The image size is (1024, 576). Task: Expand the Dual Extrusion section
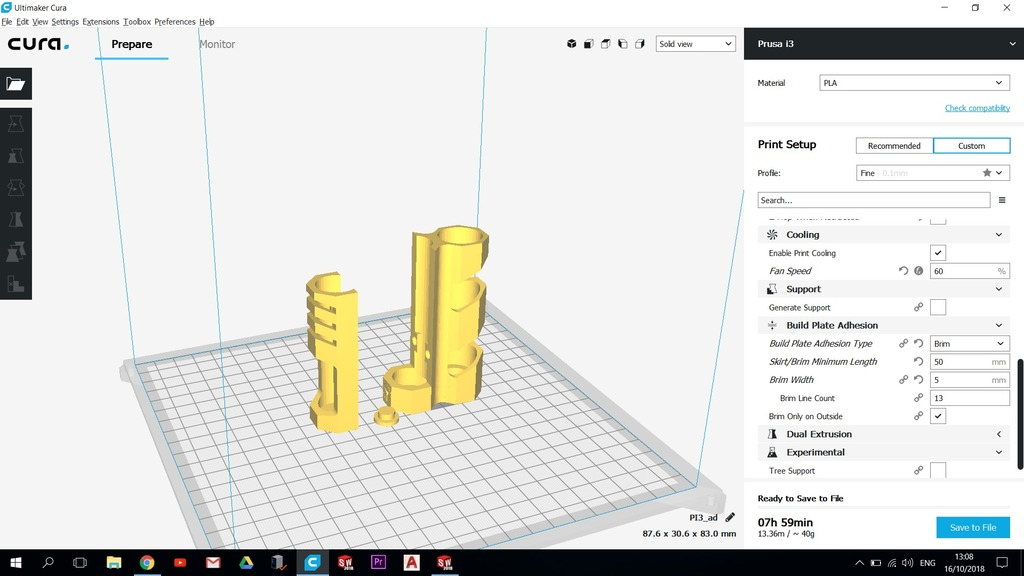999,434
